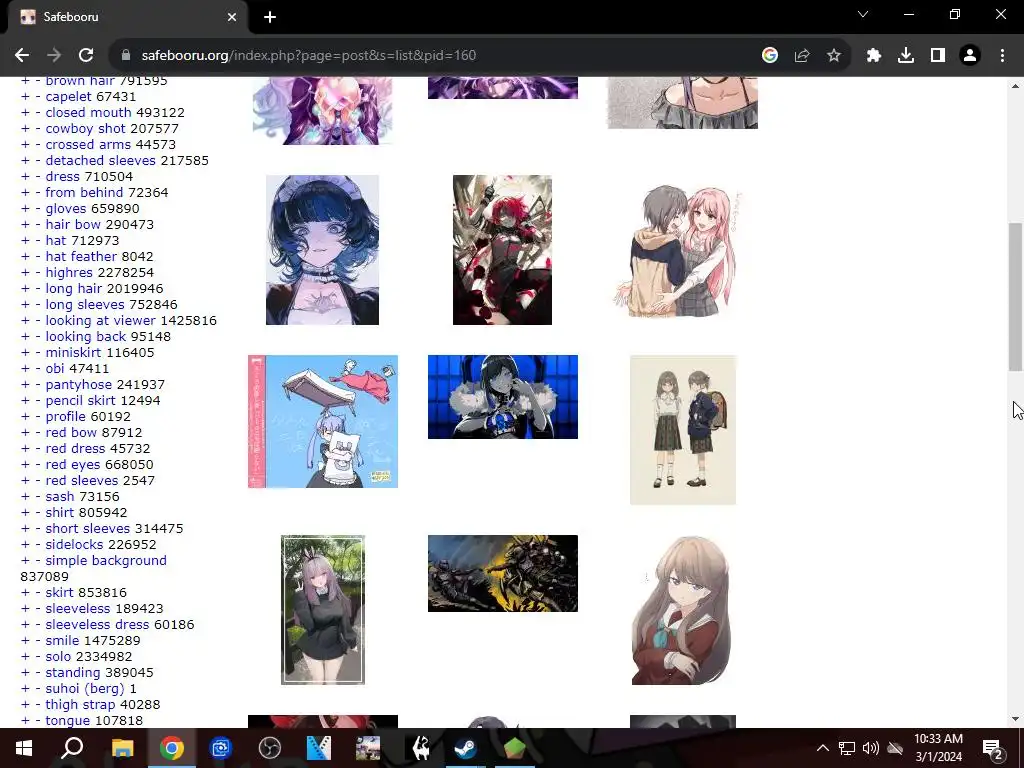
Task: Toggle Chrome side panel icon
Action: pyautogui.click(x=938, y=56)
